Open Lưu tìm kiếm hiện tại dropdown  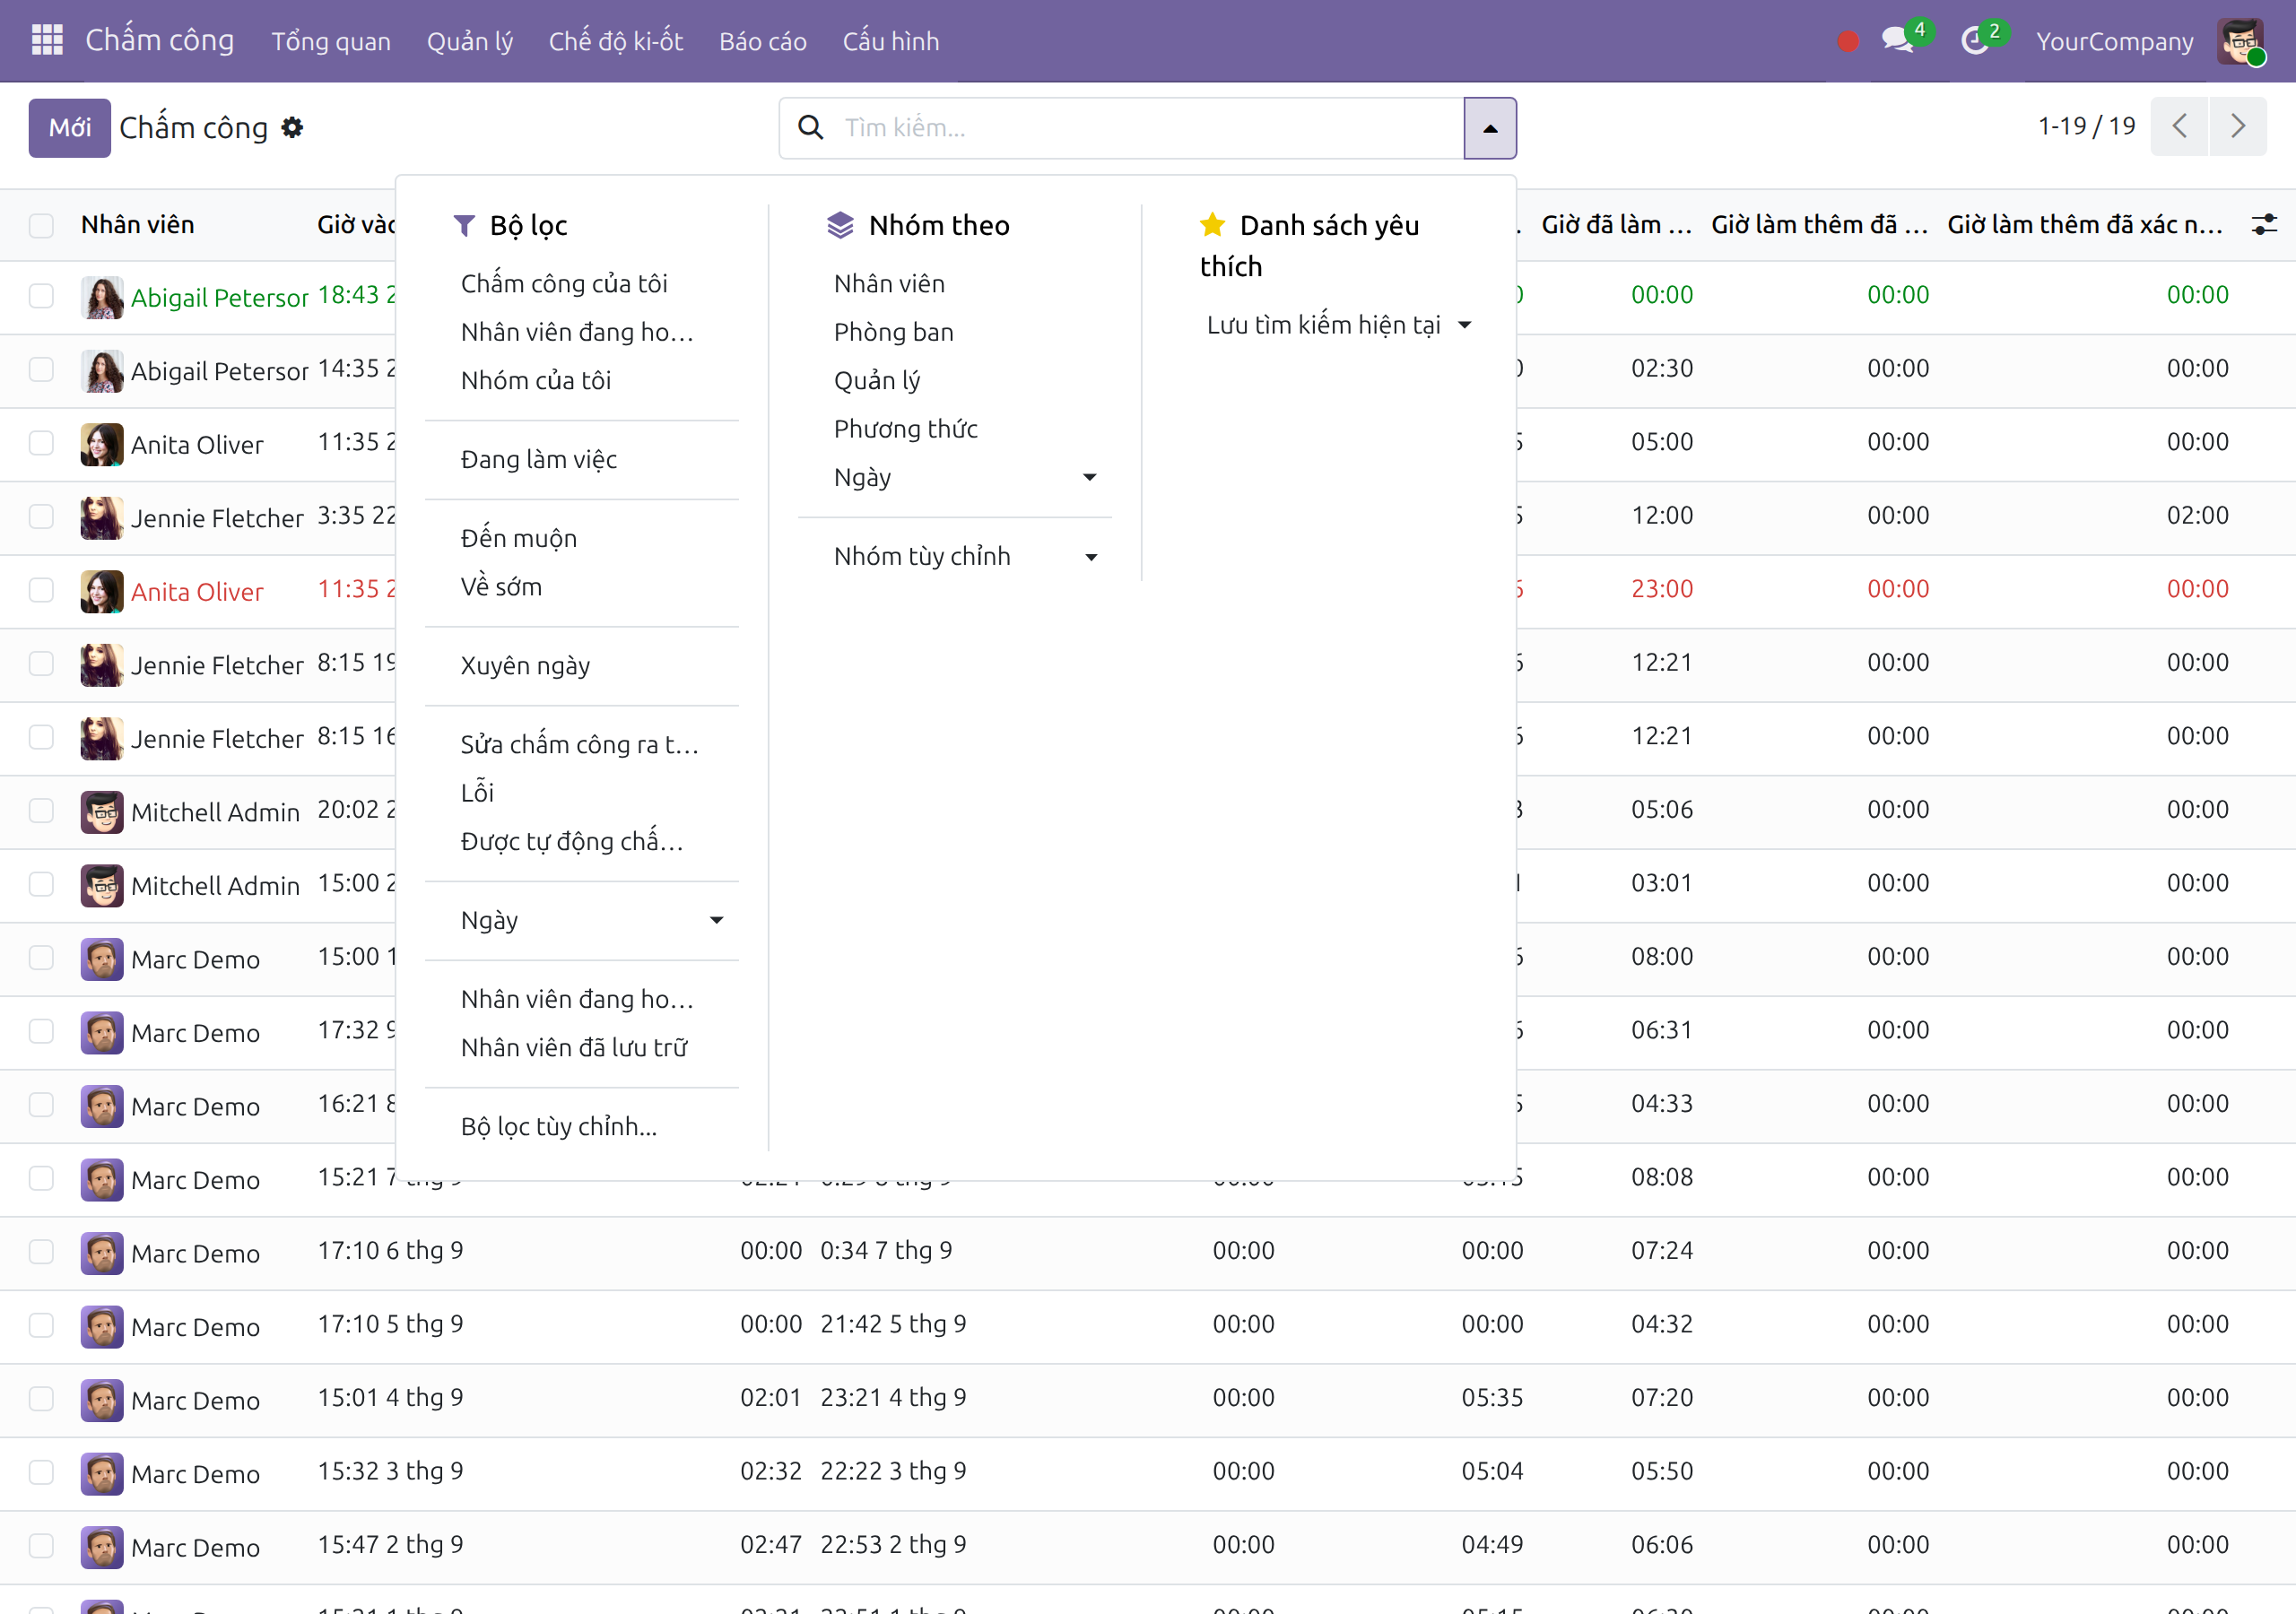(1338, 325)
